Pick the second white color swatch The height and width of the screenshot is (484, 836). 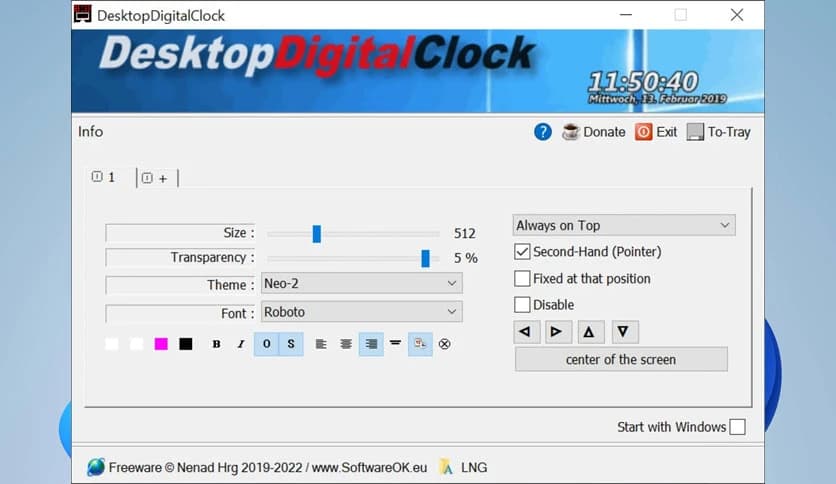136,344
